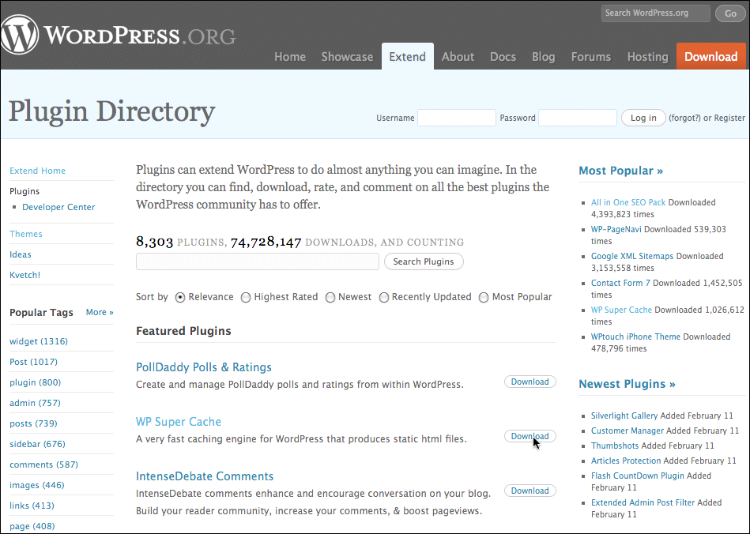Open the Kvetch! sidebar link
This screenshot has height=534, width=750.
(x=25, y=275)
